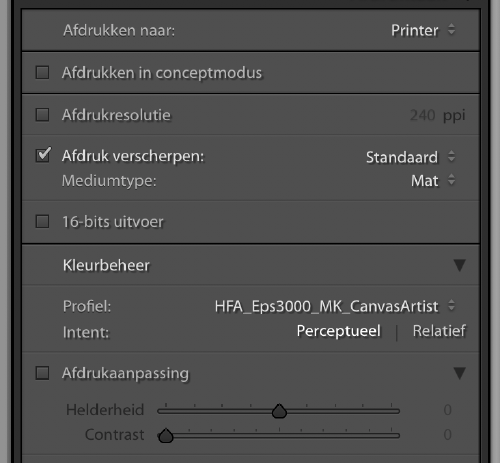
Task: Select Perceptueel rendering intent
Action: coord(338,331)
